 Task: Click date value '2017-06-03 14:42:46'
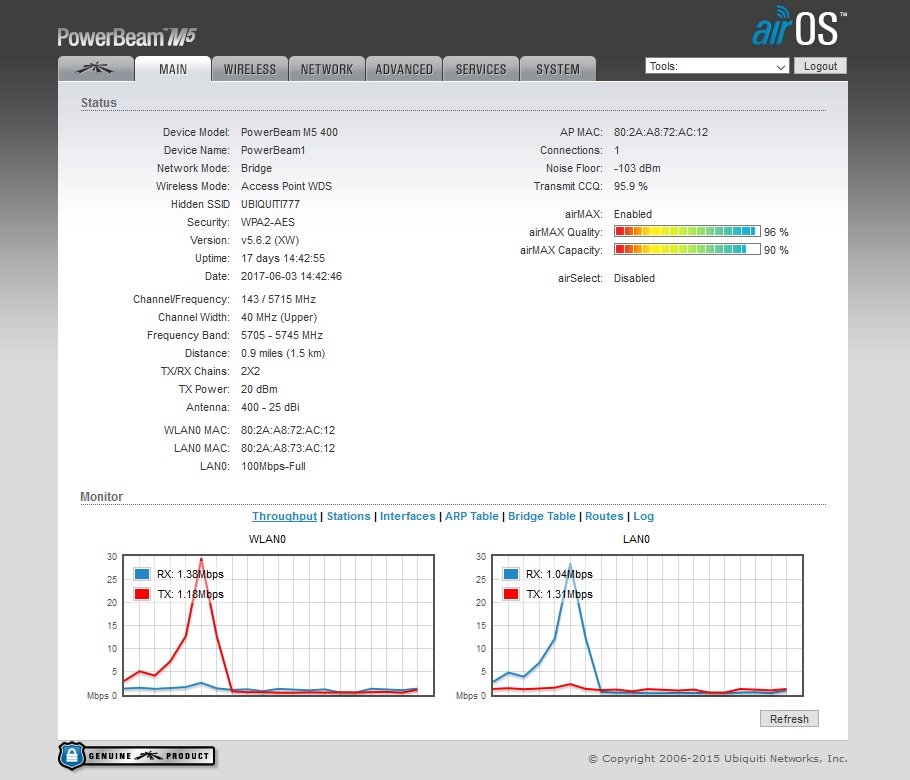click(291, 276)
